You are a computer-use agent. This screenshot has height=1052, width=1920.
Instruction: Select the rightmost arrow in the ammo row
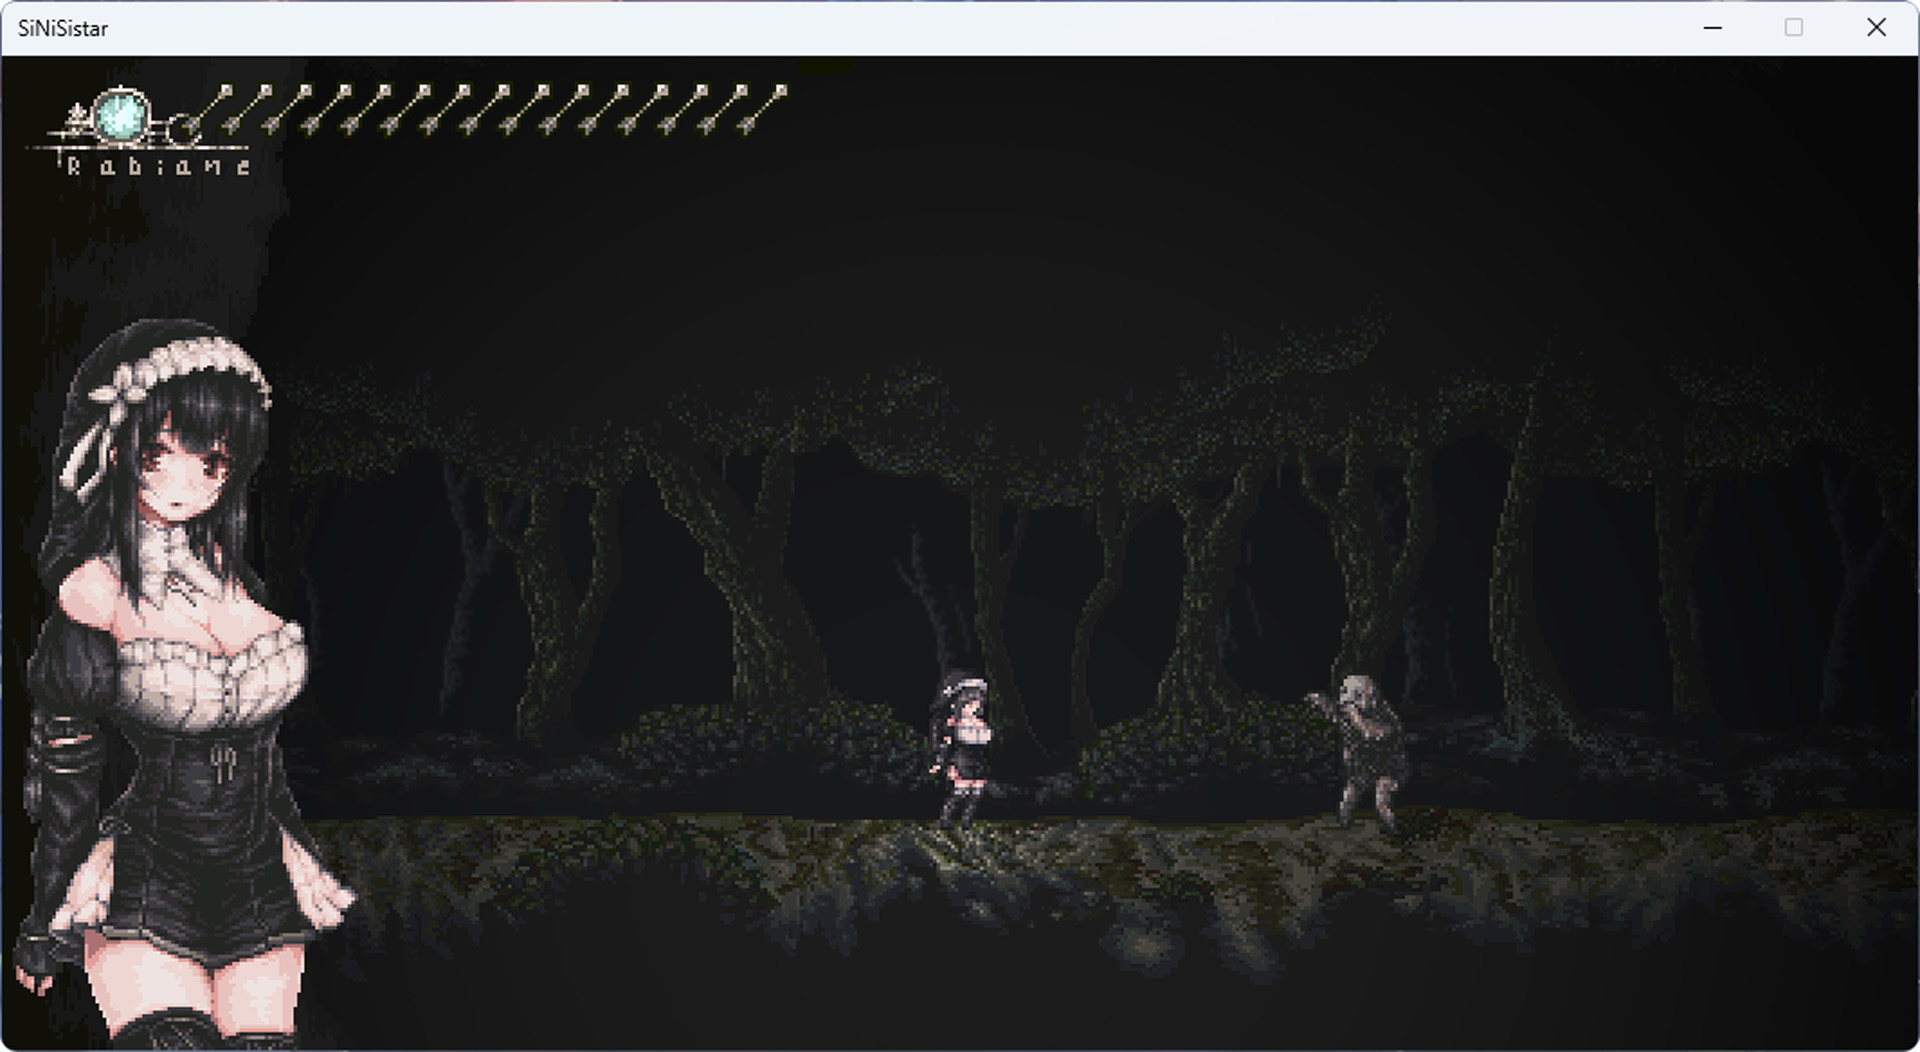762,110
